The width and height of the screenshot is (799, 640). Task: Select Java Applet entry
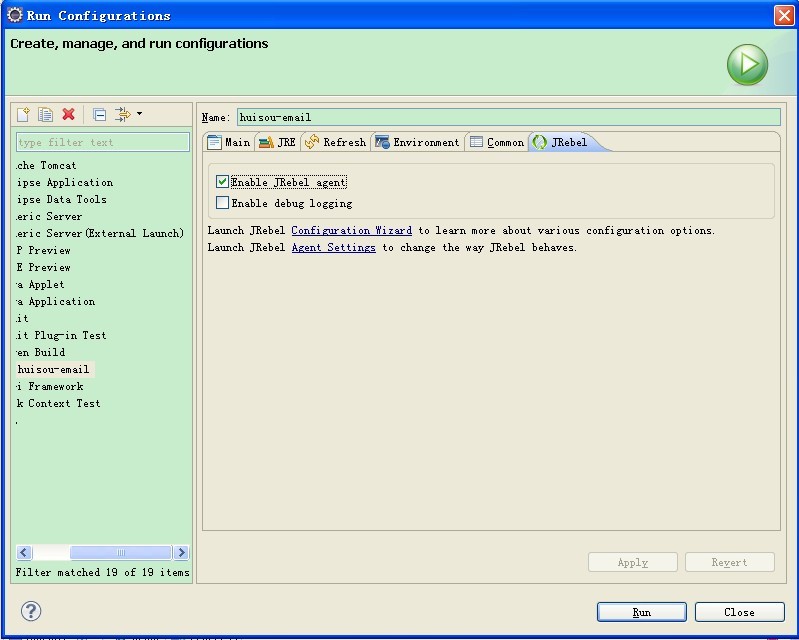pos(40,284)
